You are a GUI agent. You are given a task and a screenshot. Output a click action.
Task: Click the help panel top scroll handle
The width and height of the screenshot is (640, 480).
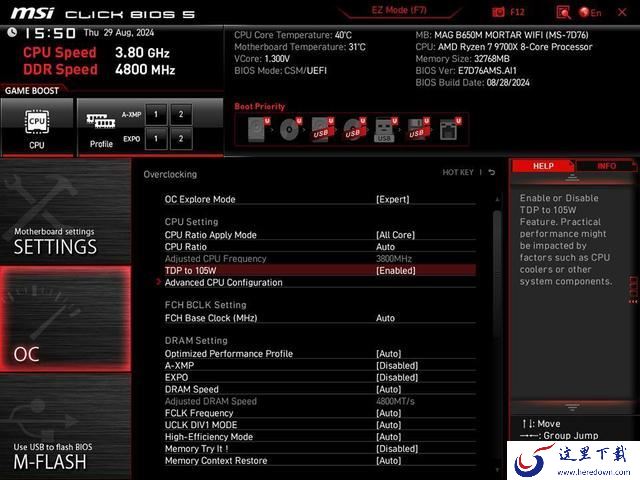[572, 177]
